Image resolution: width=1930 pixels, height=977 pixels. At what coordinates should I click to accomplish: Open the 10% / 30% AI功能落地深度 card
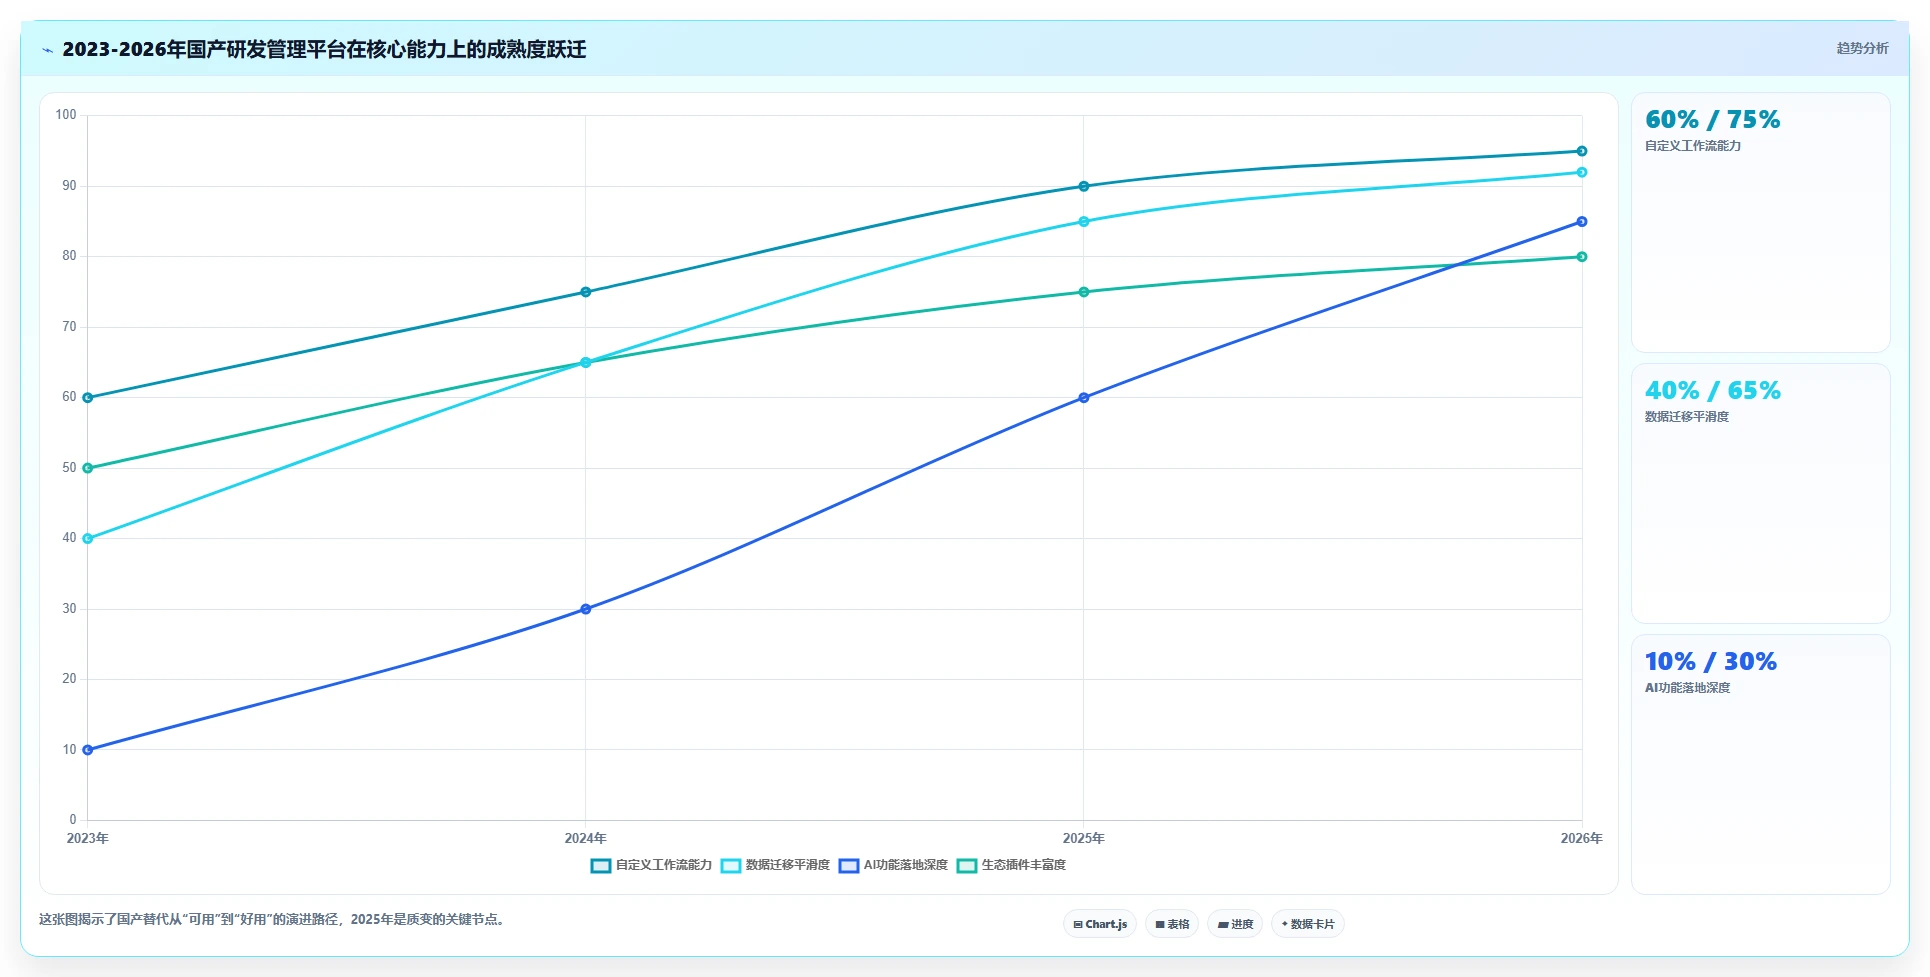click(1760, 764)
